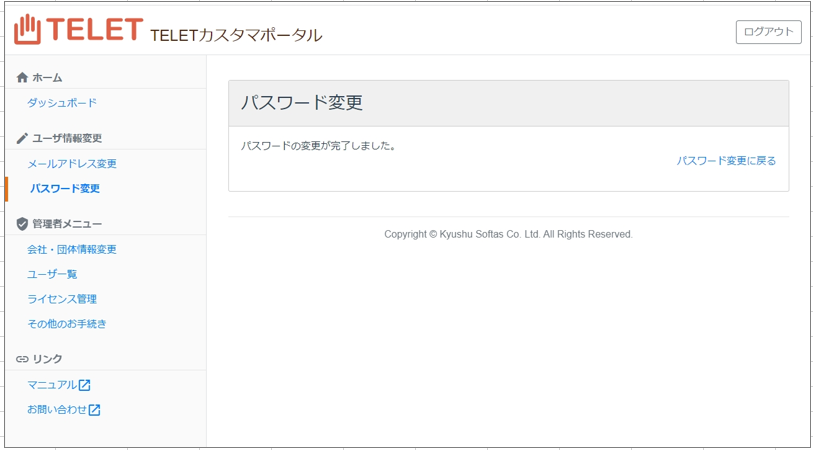This screenshot has width=813, height=450.
Task: Click the 管理者メニュー section header
Action: [67, 224]
